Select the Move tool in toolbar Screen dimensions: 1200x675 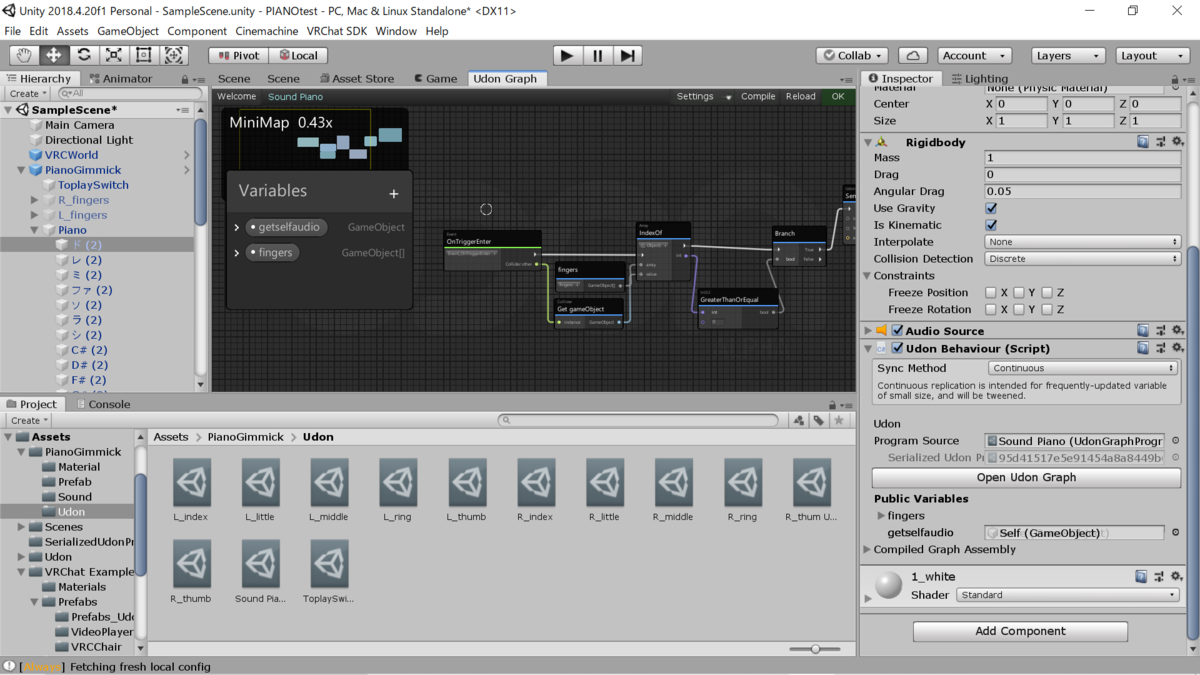[x=54, y=56]
